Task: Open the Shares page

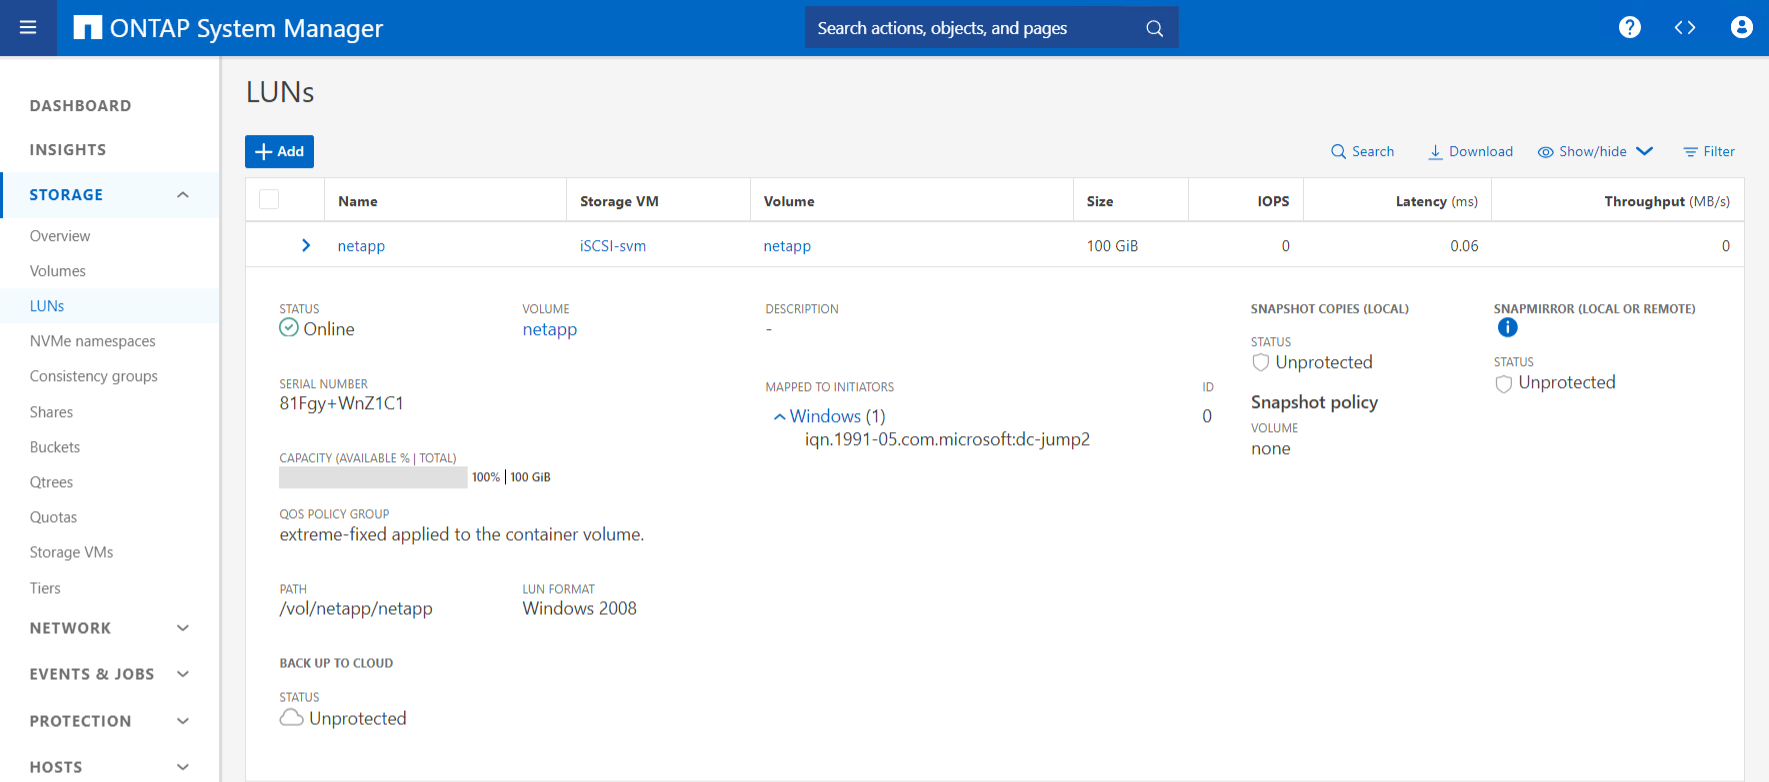Action: [51, 412]
